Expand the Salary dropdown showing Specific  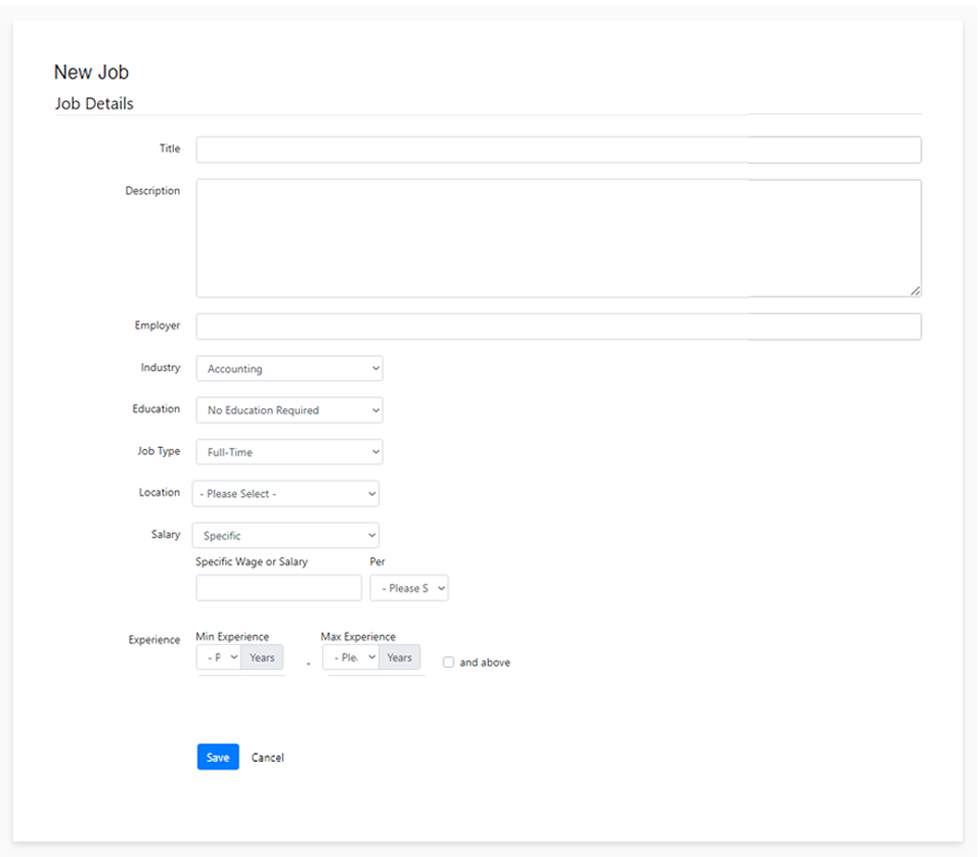coord(285,536)
